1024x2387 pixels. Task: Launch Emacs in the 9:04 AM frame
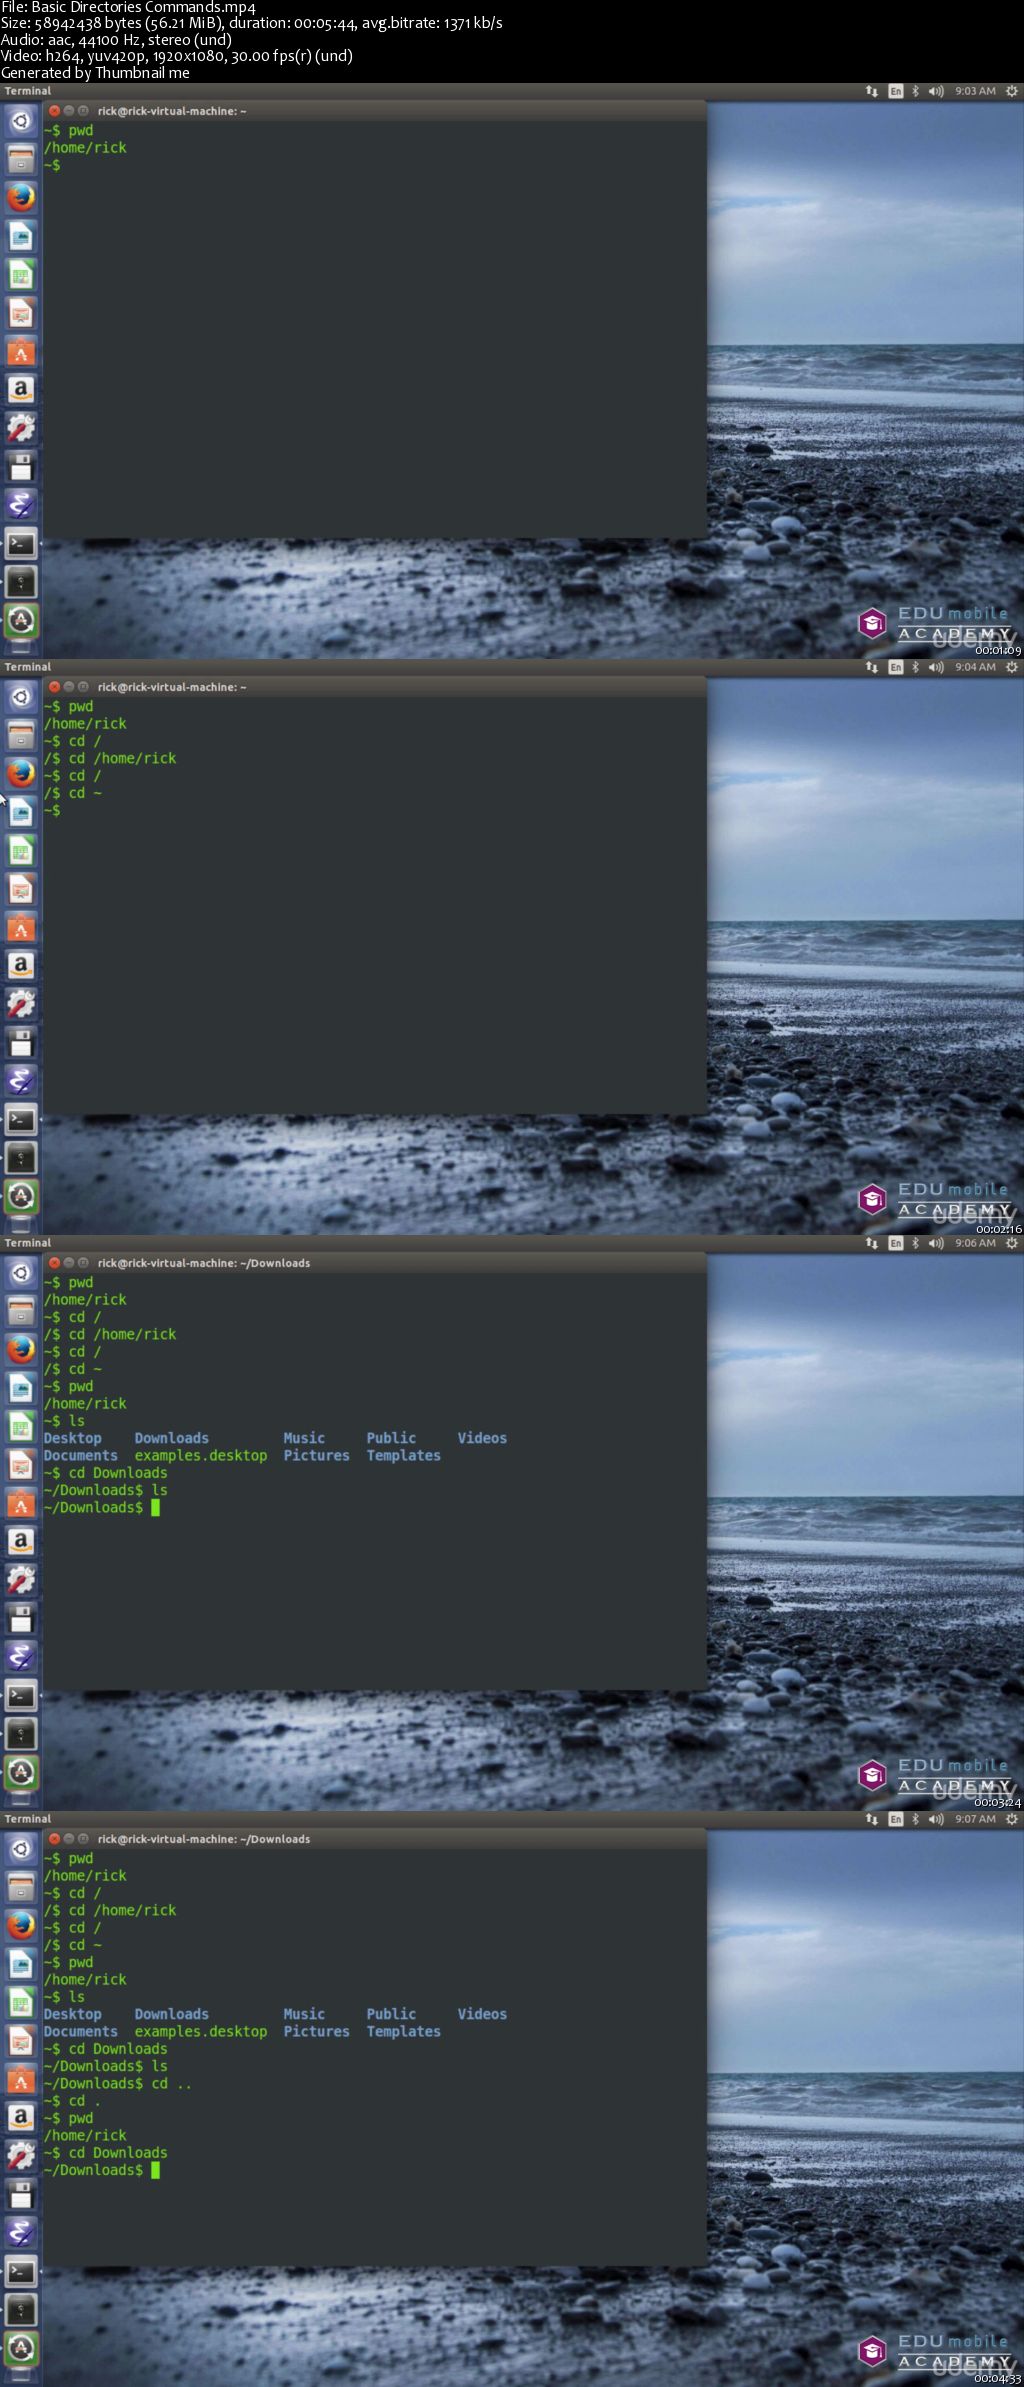click(21, 1081)
